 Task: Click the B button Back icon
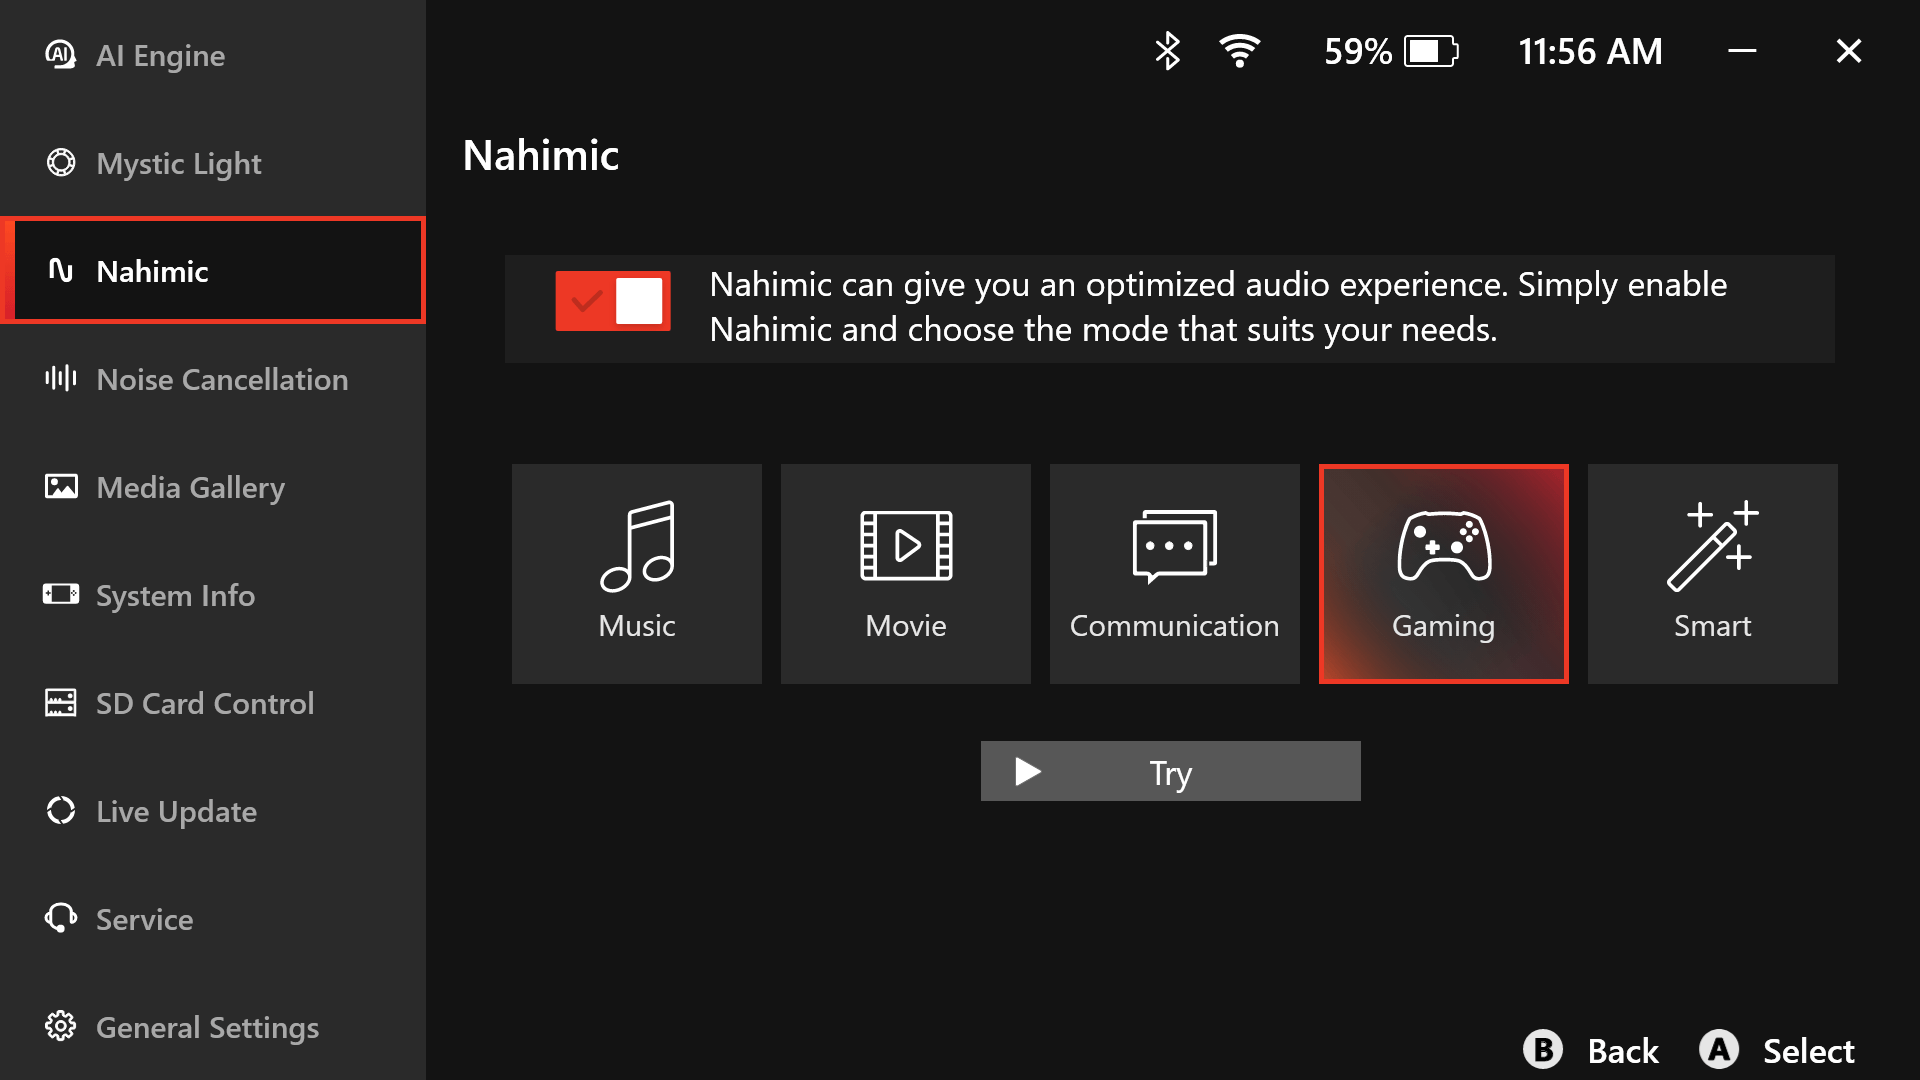pyautogui.click(x=1543, y=1050)
